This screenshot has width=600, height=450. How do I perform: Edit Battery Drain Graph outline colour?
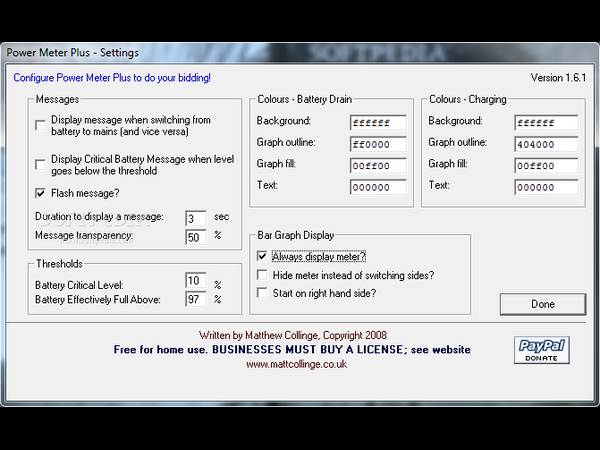(x=377, y=144)
